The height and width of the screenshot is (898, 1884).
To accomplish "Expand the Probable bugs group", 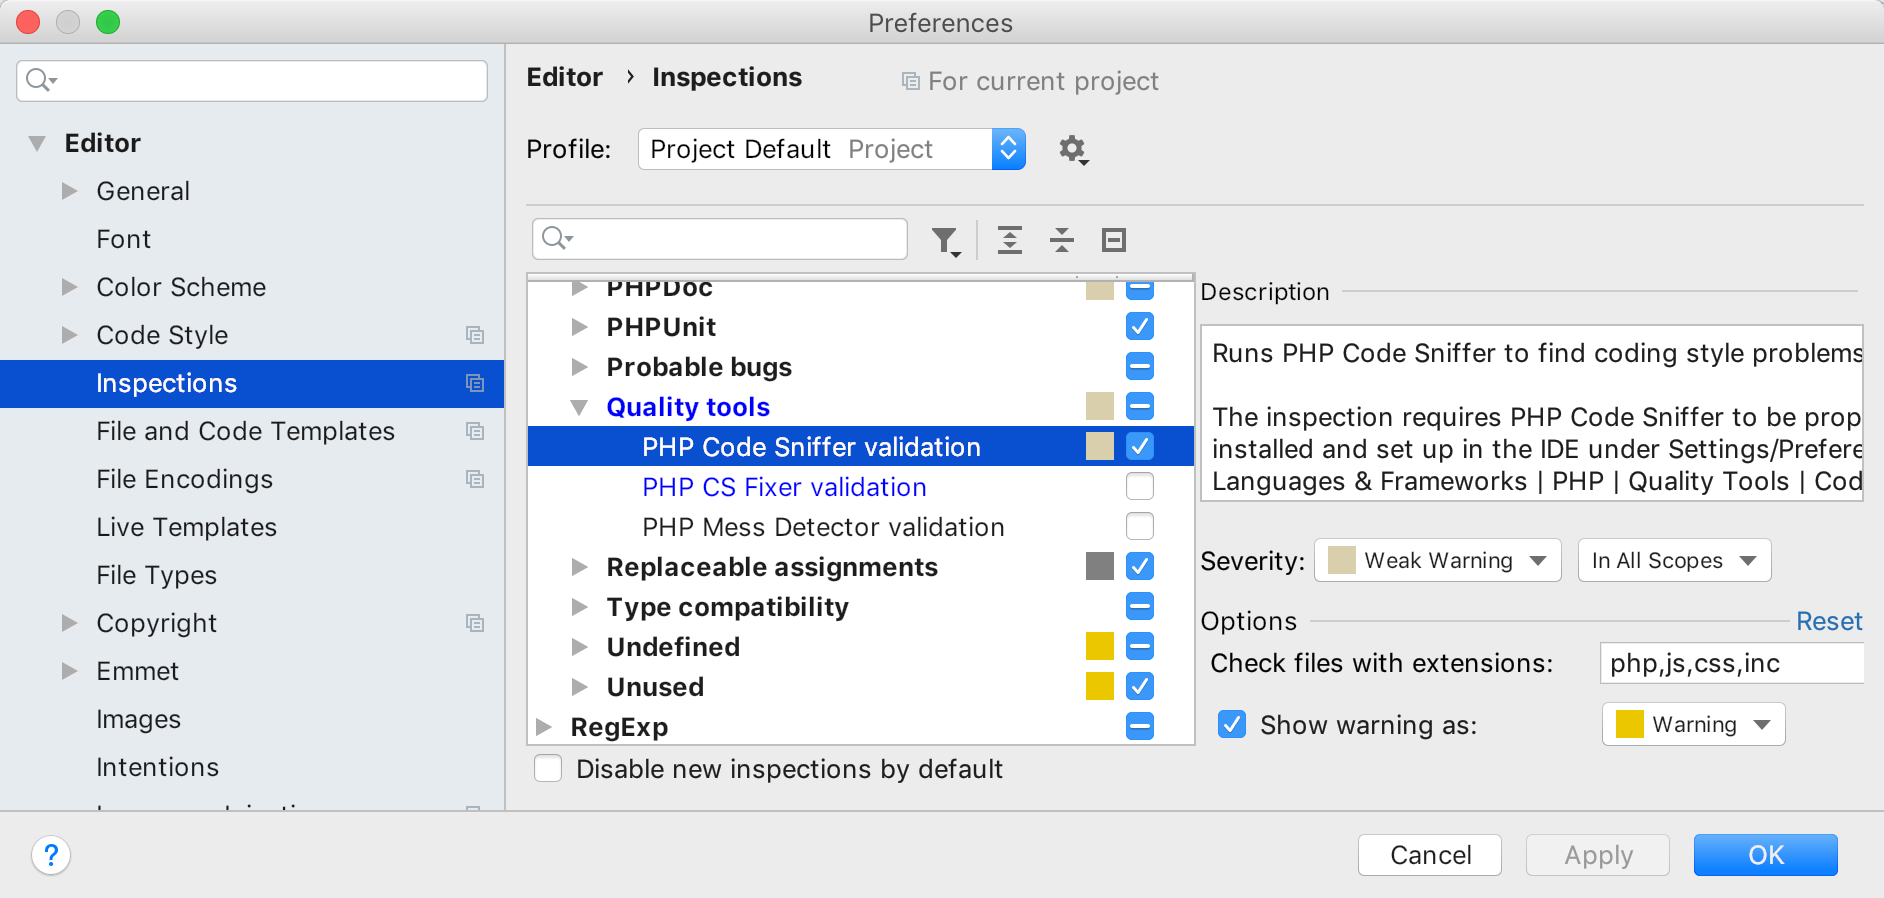I will (x=580, y=367).
